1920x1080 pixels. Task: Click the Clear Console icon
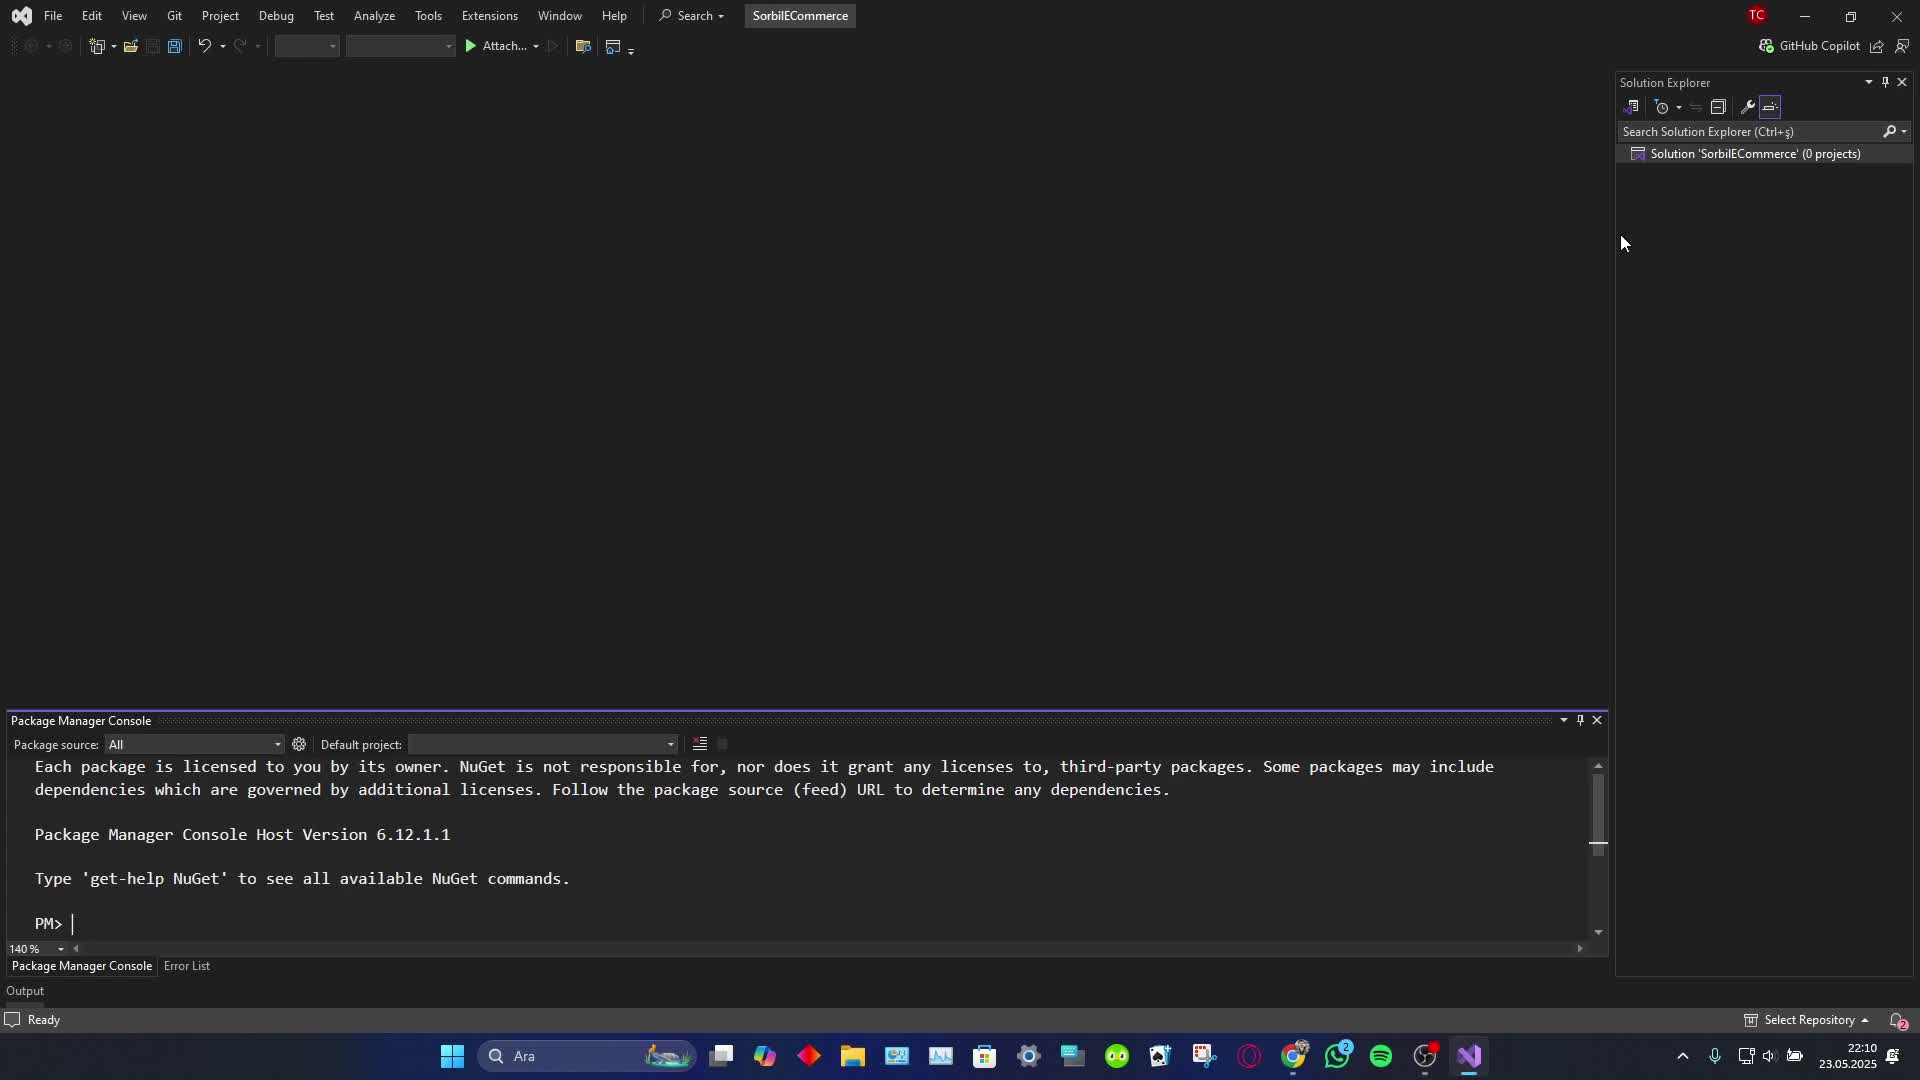click(x=700, y=744)
